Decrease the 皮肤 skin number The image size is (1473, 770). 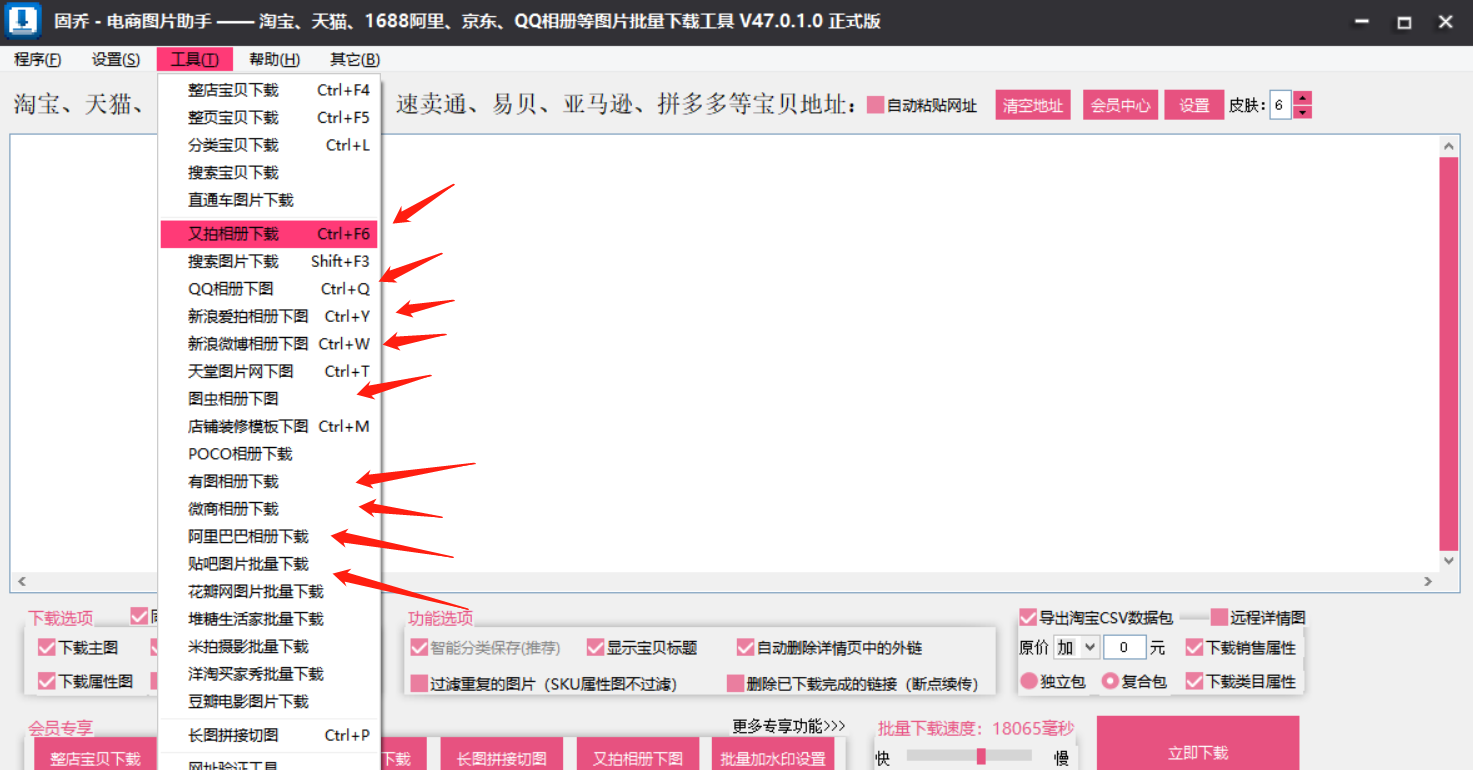[1302, 112]
